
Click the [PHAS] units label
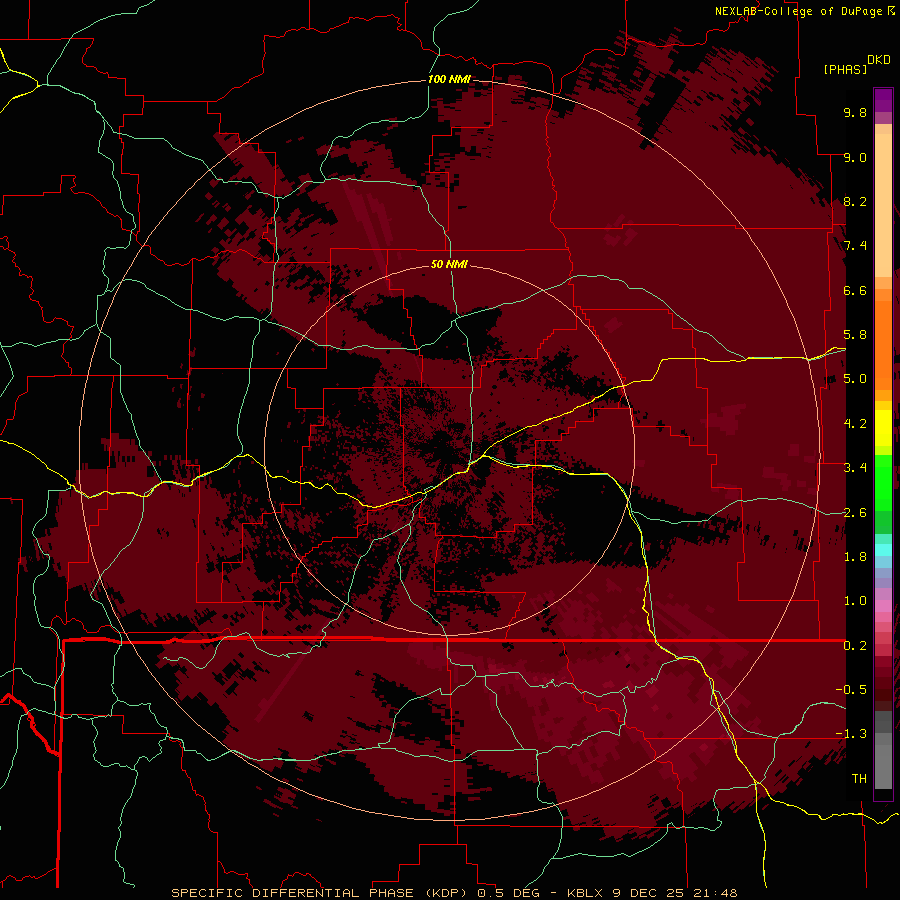(x=845, y=69)
